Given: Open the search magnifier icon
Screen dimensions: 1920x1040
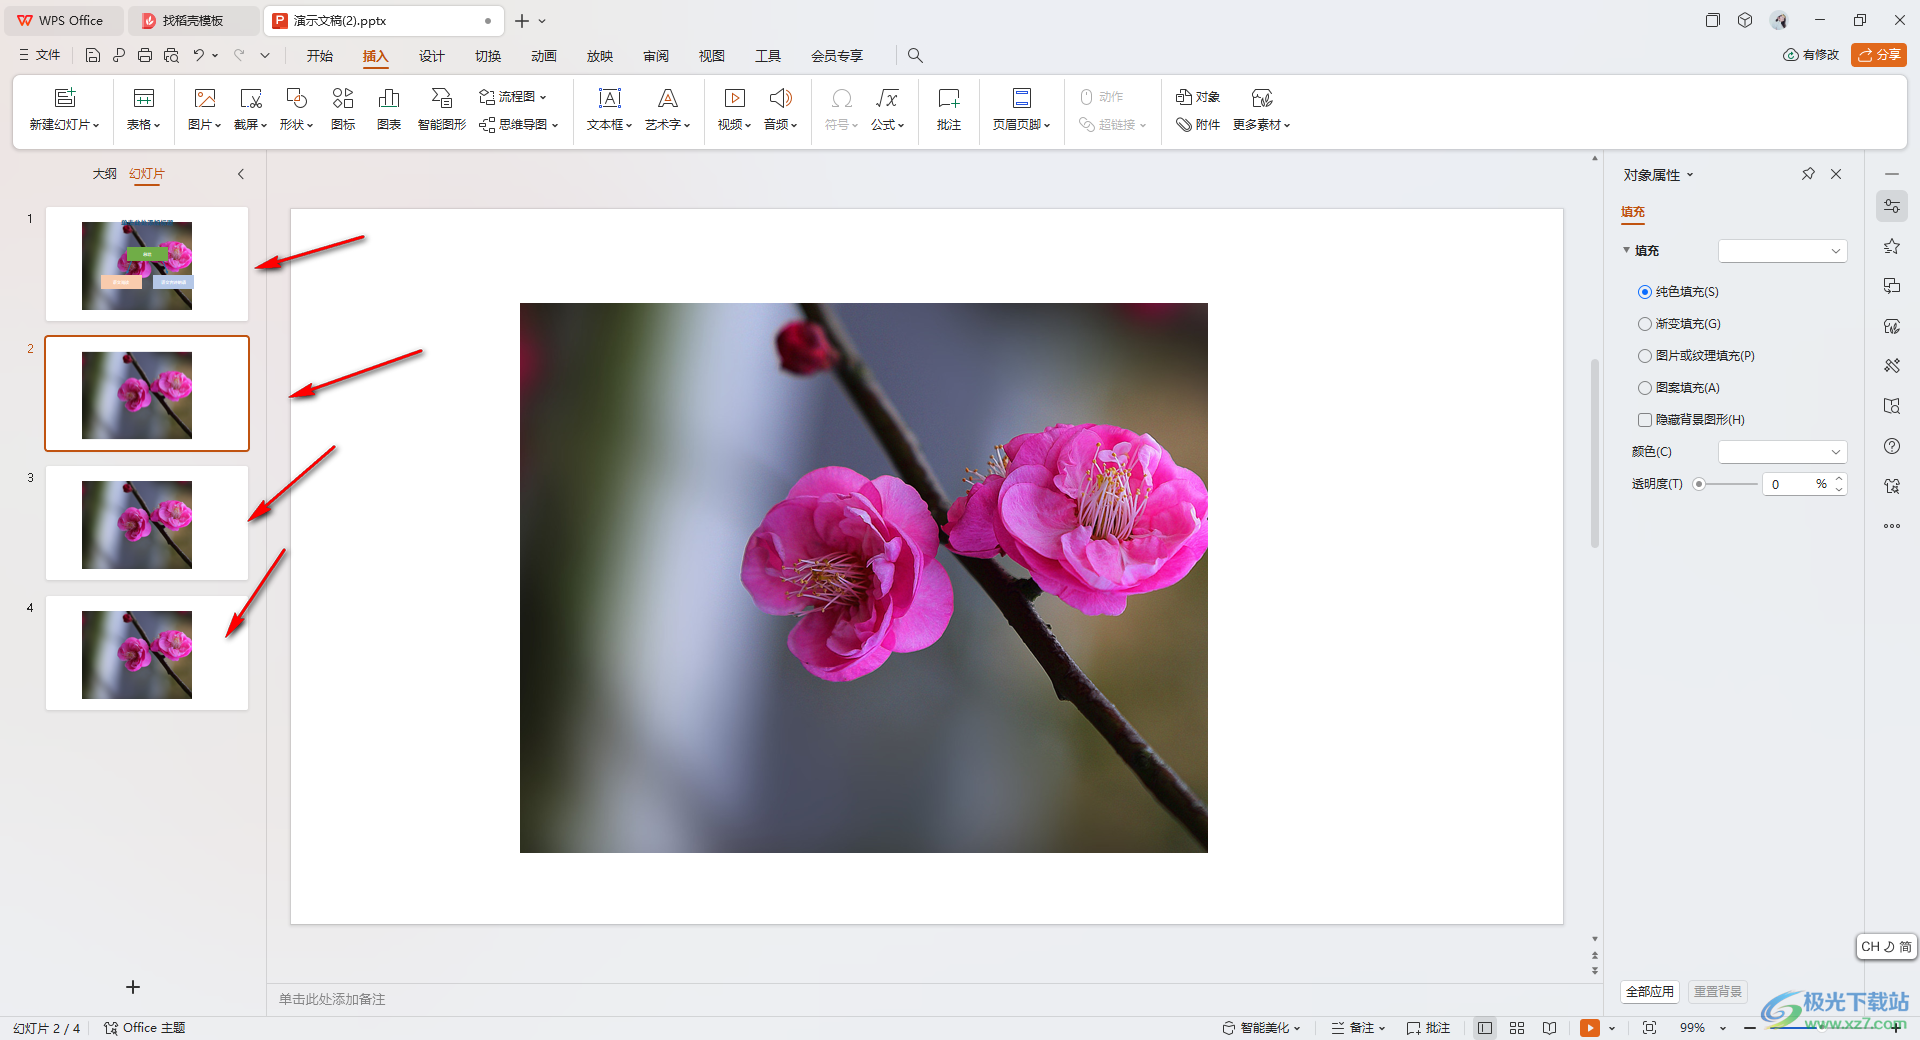Looking at the screenshot, I should 915,56.
